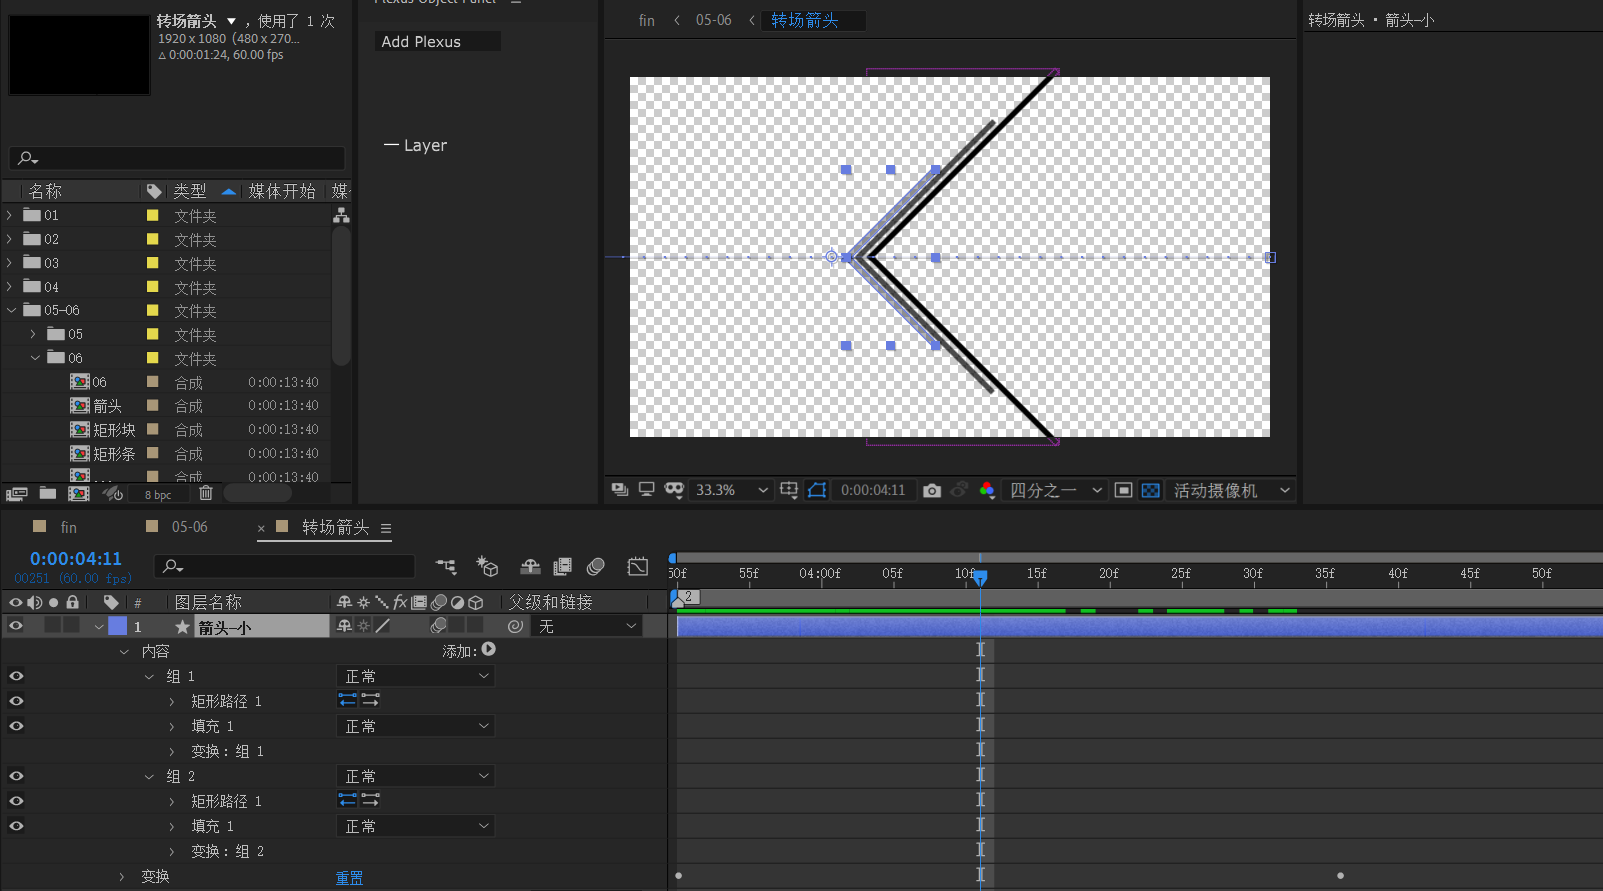This screenshot has width=1603, height=891.
Task: Switch to 05-06 timeline tab
Action: tap(189, 527)
